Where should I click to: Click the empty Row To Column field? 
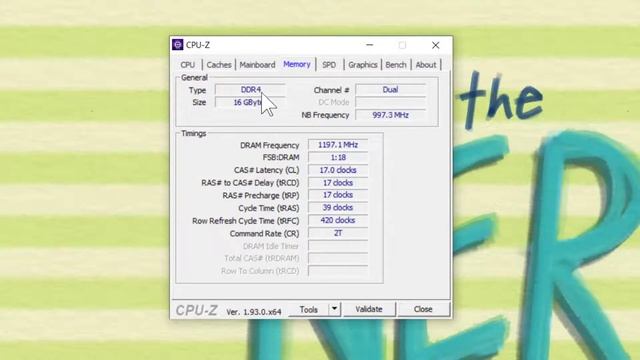[x=338, y=271]
